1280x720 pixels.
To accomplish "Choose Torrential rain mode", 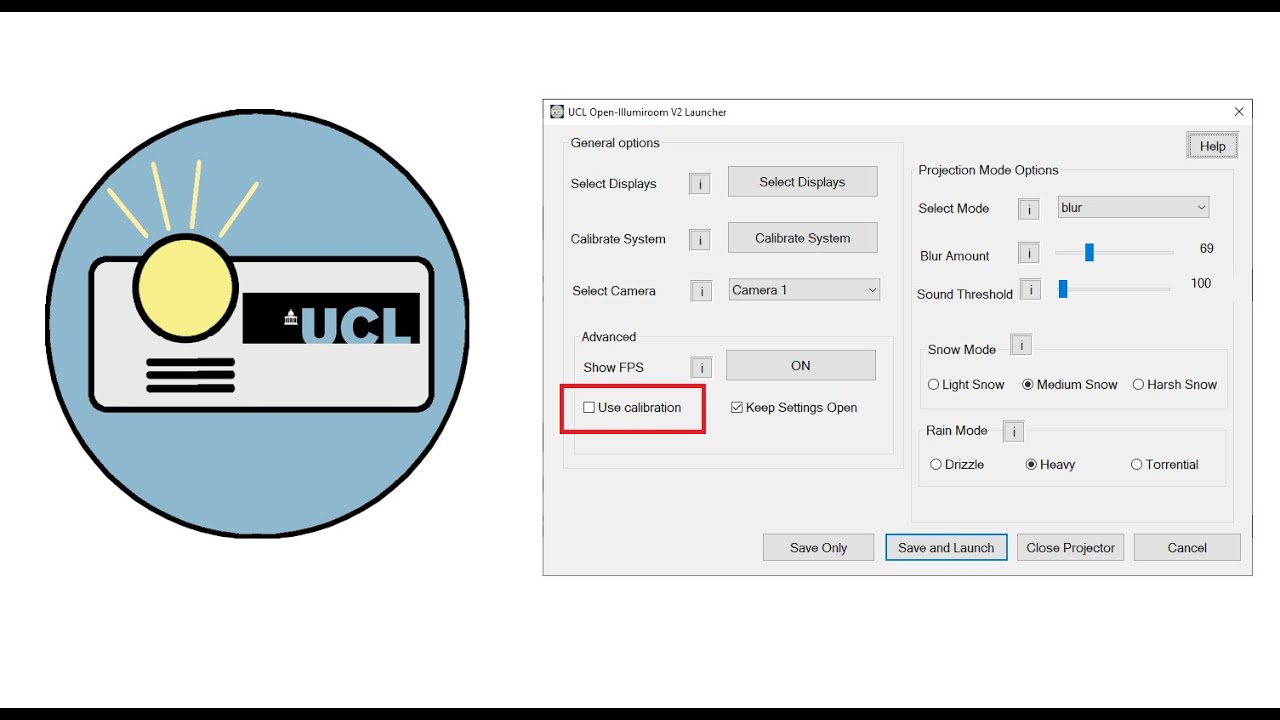I will 1136,464.
